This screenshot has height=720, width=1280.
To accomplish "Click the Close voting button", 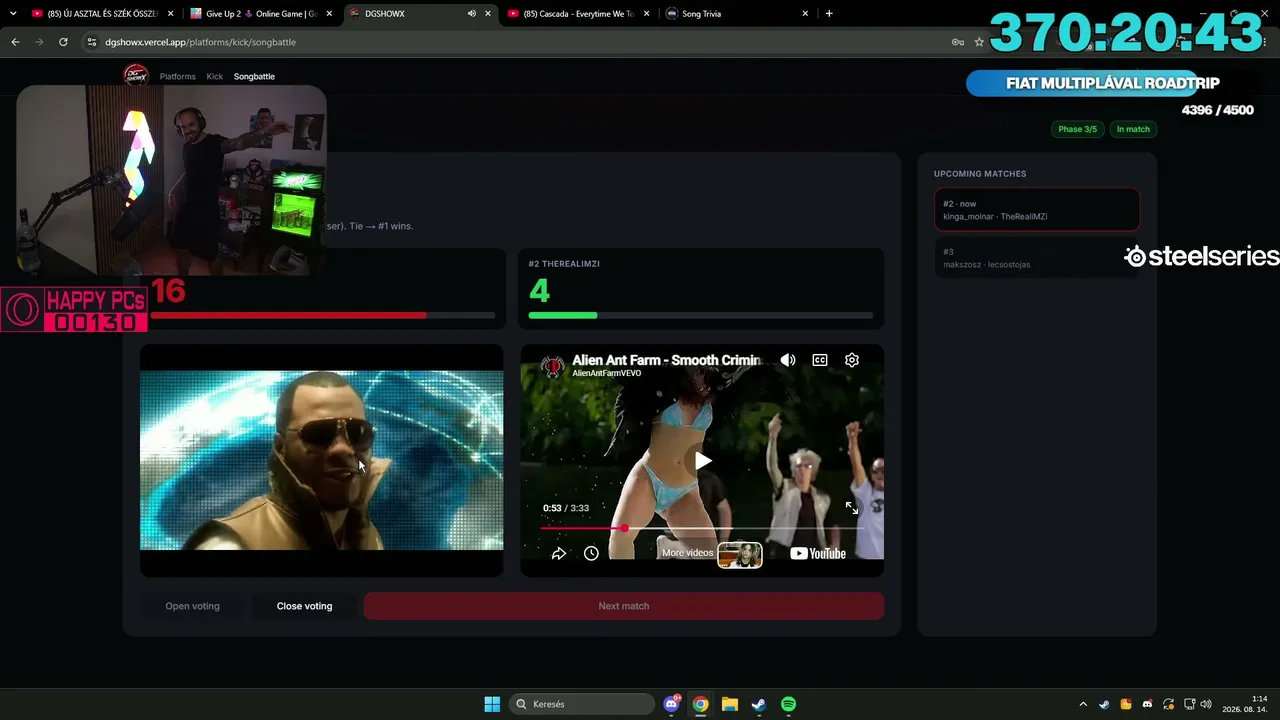I will click(304, 606).
